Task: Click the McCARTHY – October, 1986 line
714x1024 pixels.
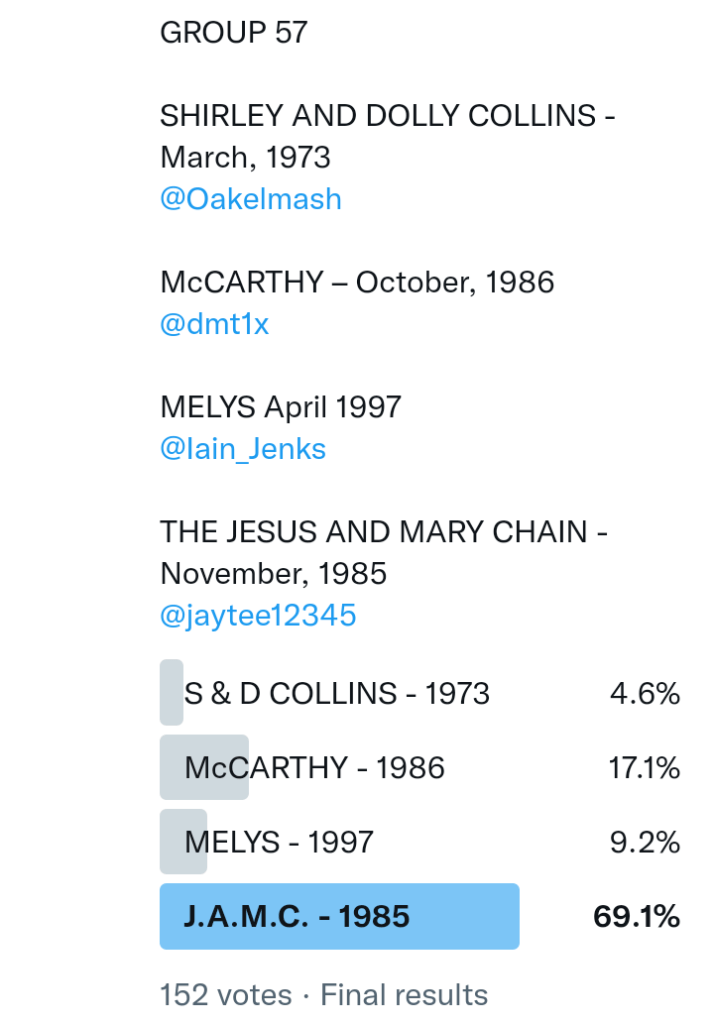Action: tap(357, 282)
